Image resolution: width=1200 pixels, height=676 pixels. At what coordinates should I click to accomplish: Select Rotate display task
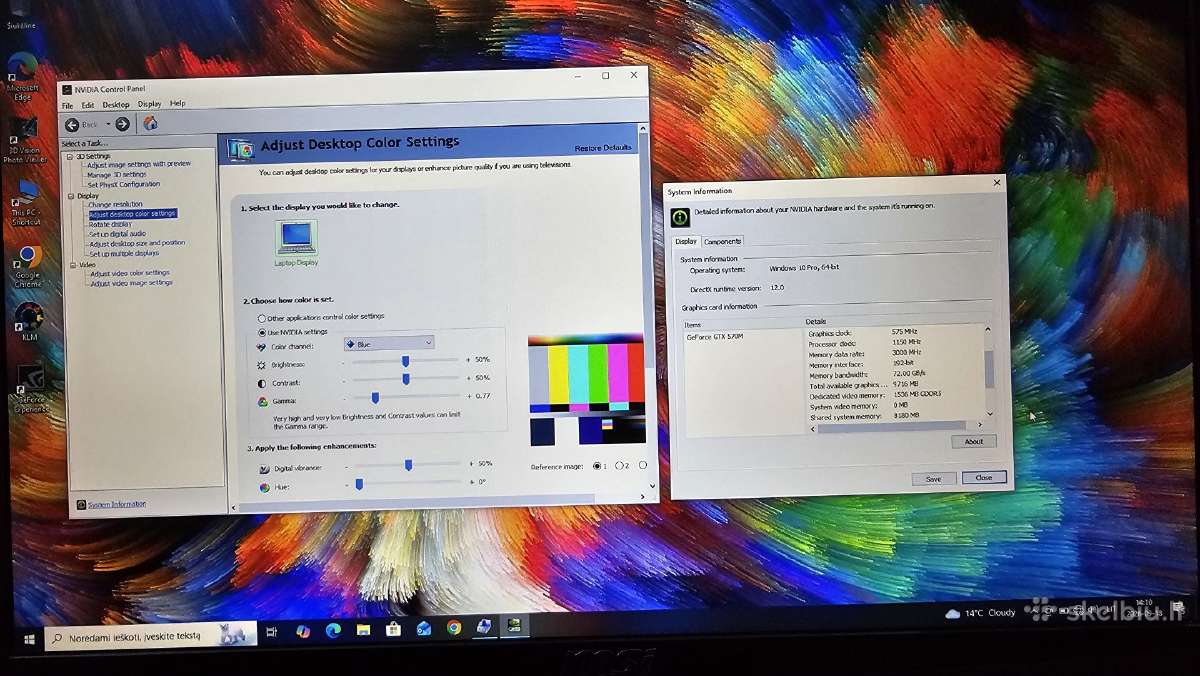click(x=111, y=224)
